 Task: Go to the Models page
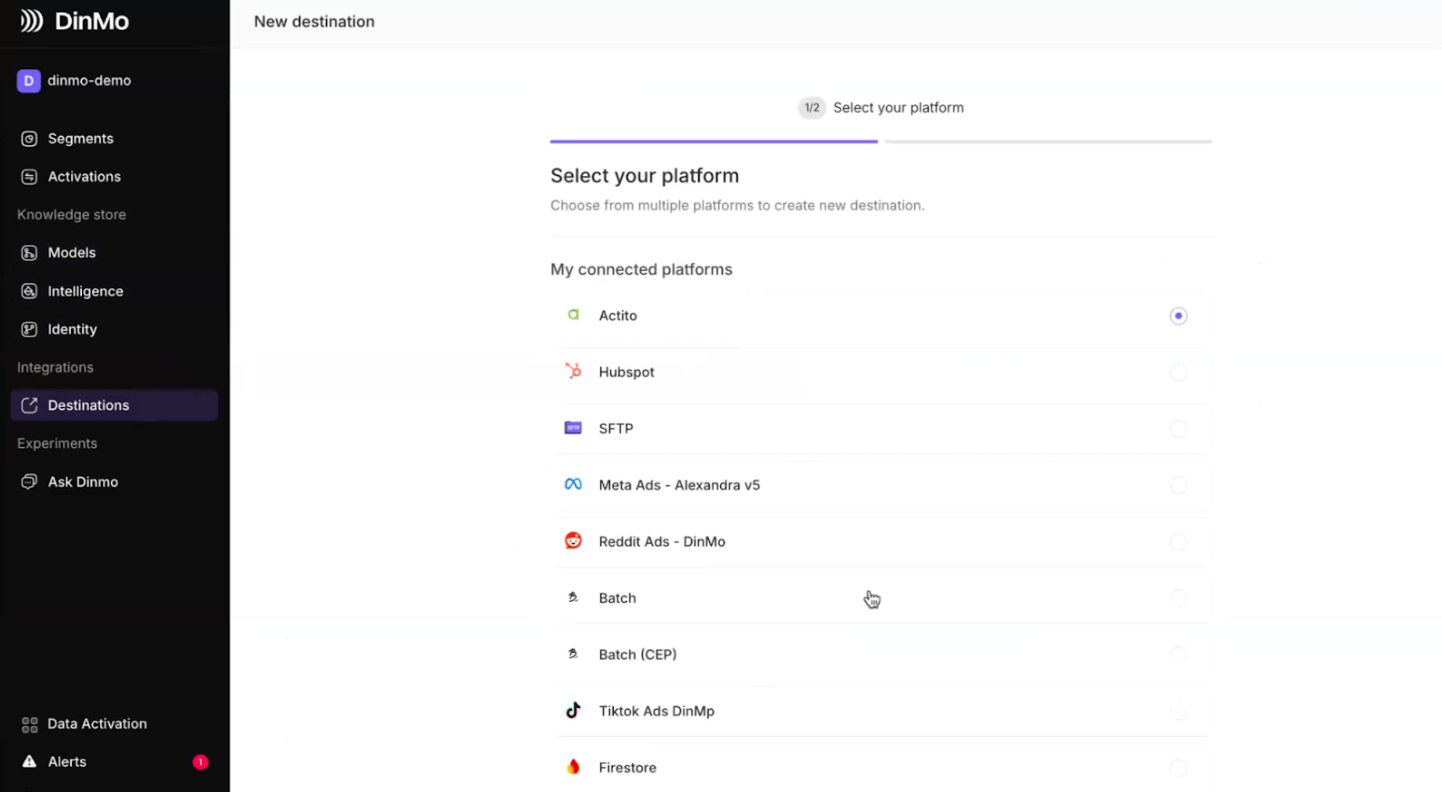[x=114, y=253]
